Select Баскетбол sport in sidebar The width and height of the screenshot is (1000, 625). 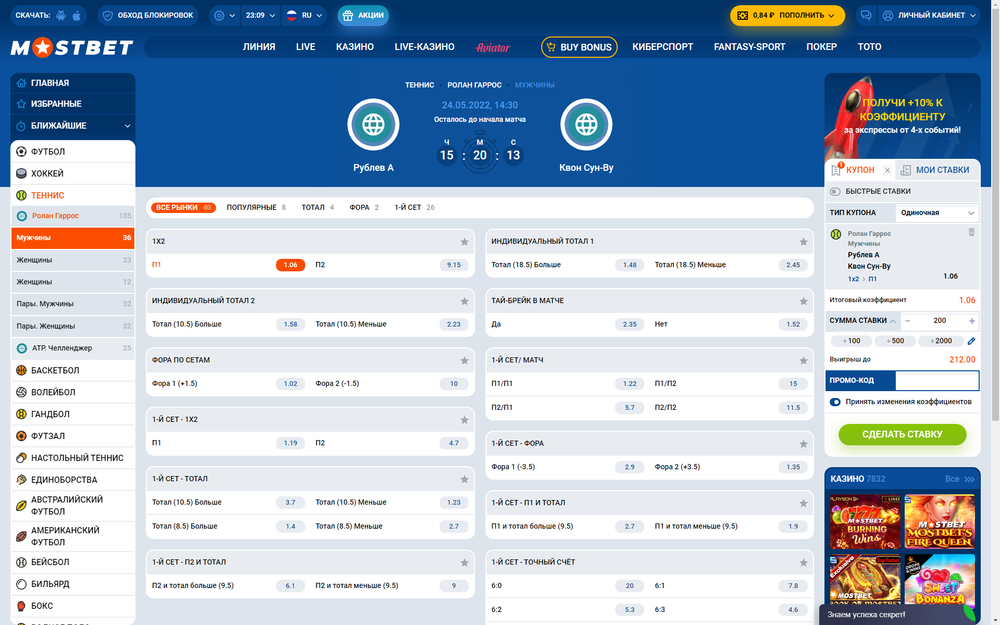(x=73, y=370)
